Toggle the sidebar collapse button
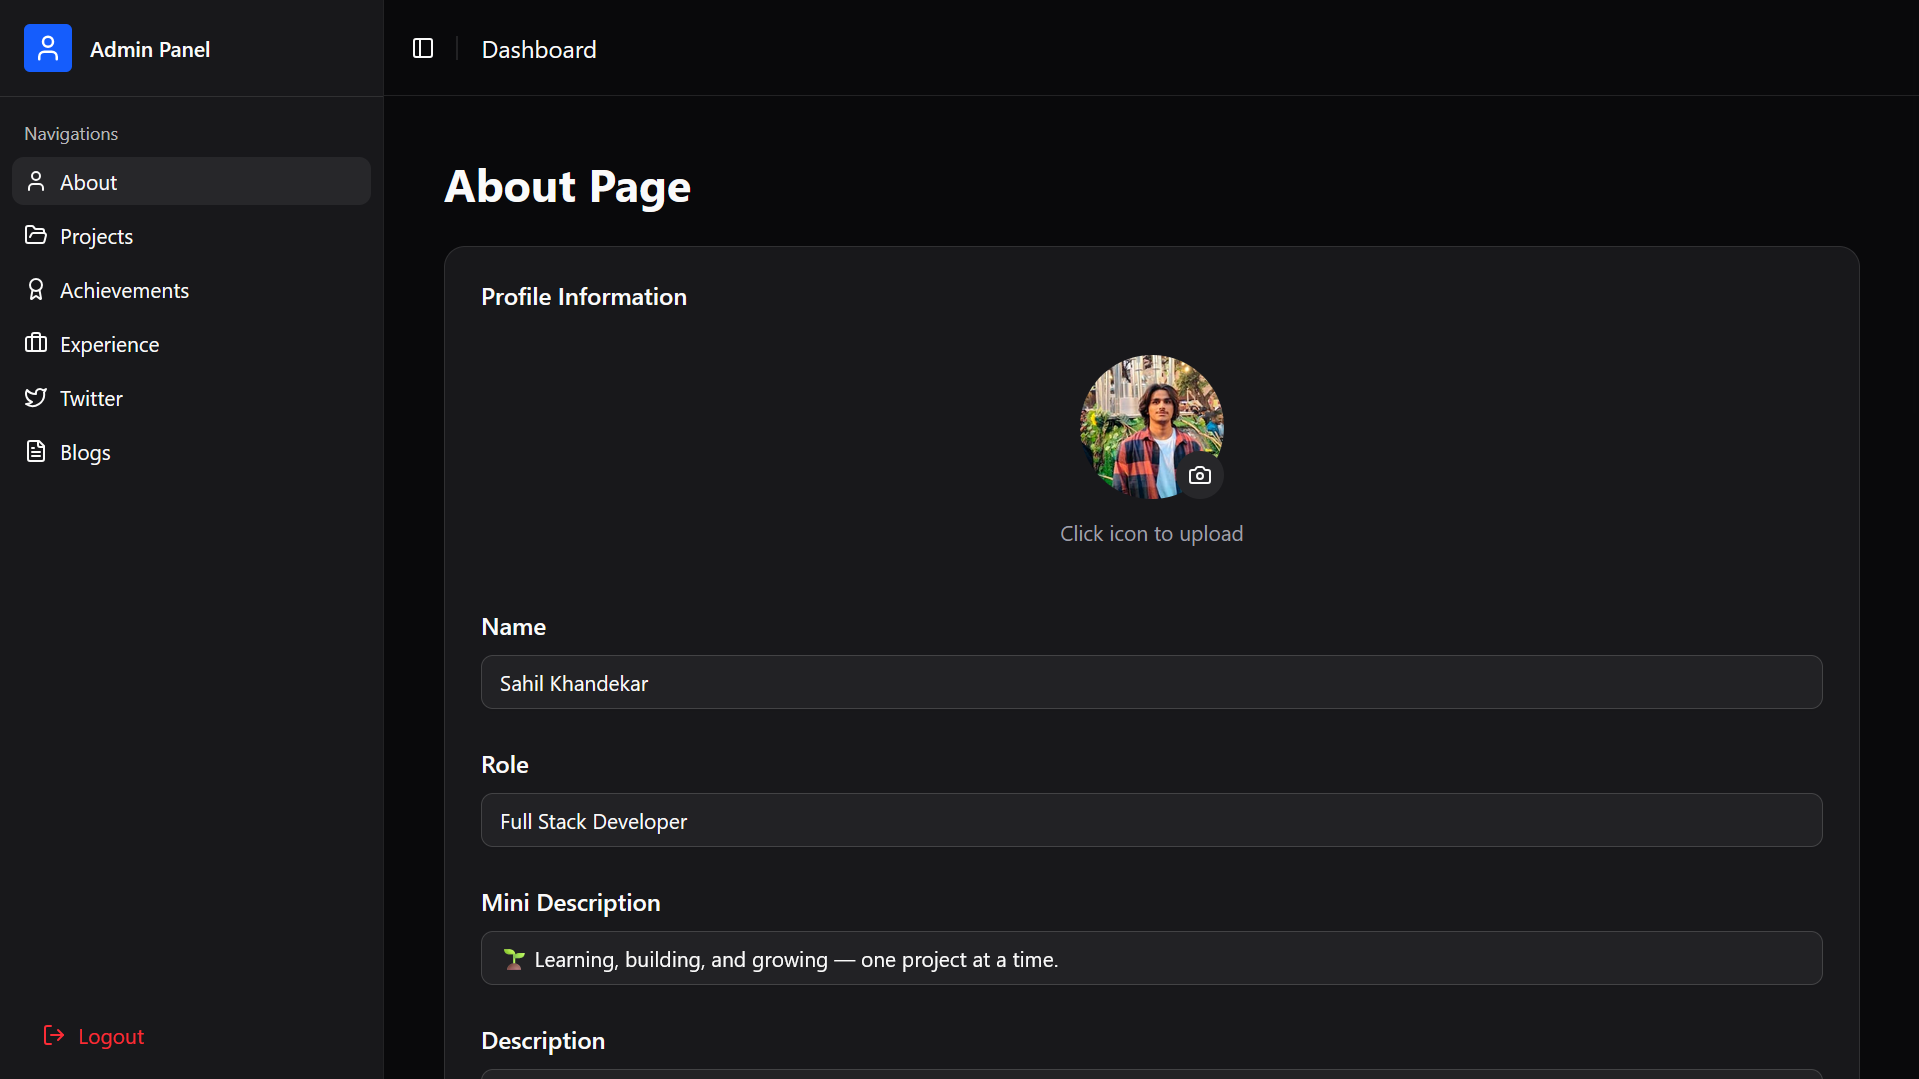The height and width of the screenshot is (1079, 1919). click(423, 48)
